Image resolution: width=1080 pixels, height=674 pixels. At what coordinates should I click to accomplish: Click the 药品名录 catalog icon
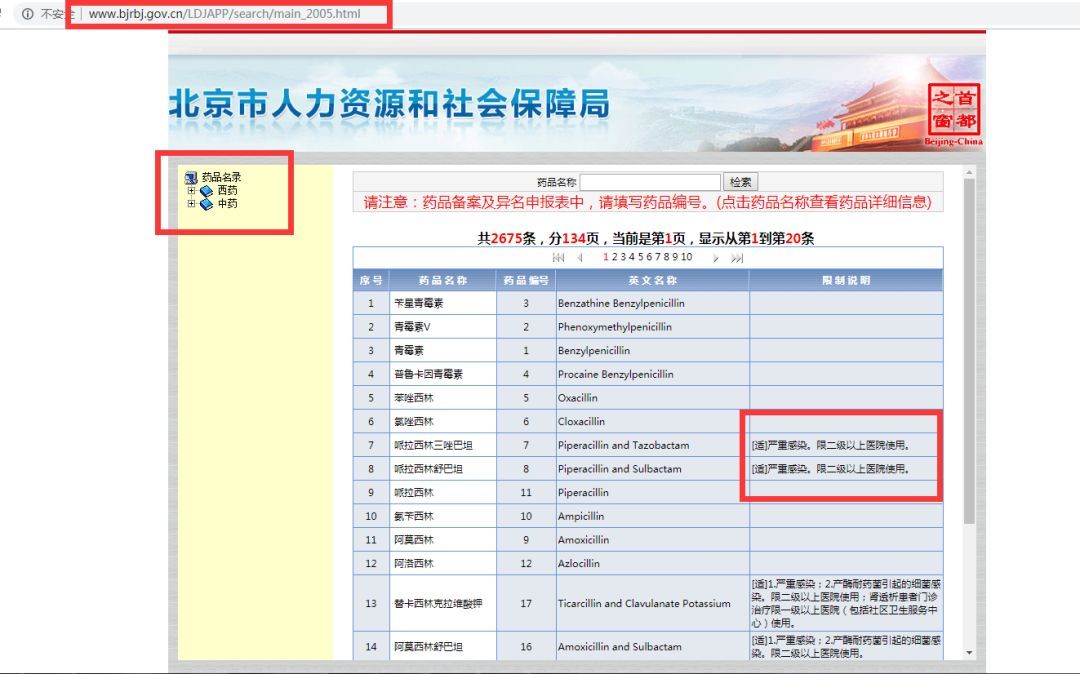point(190,177)
